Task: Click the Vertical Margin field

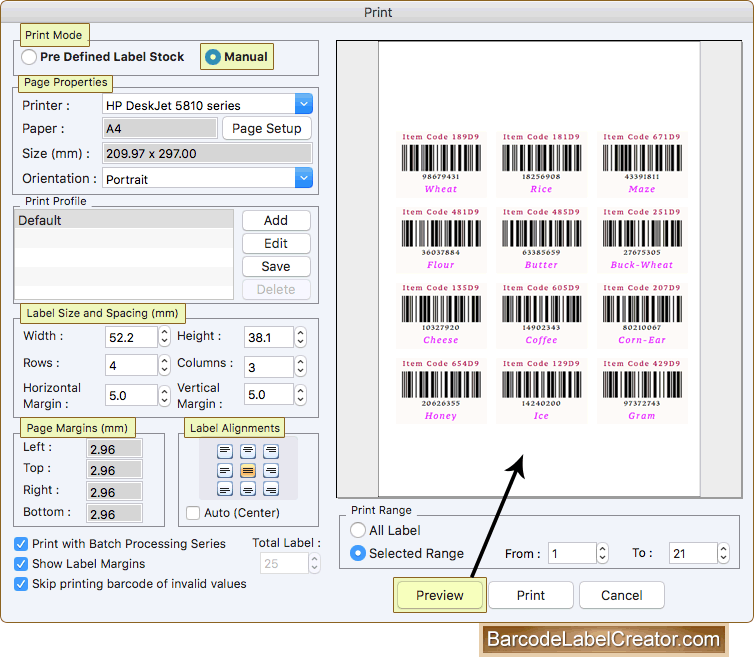Action: [269, 394]
